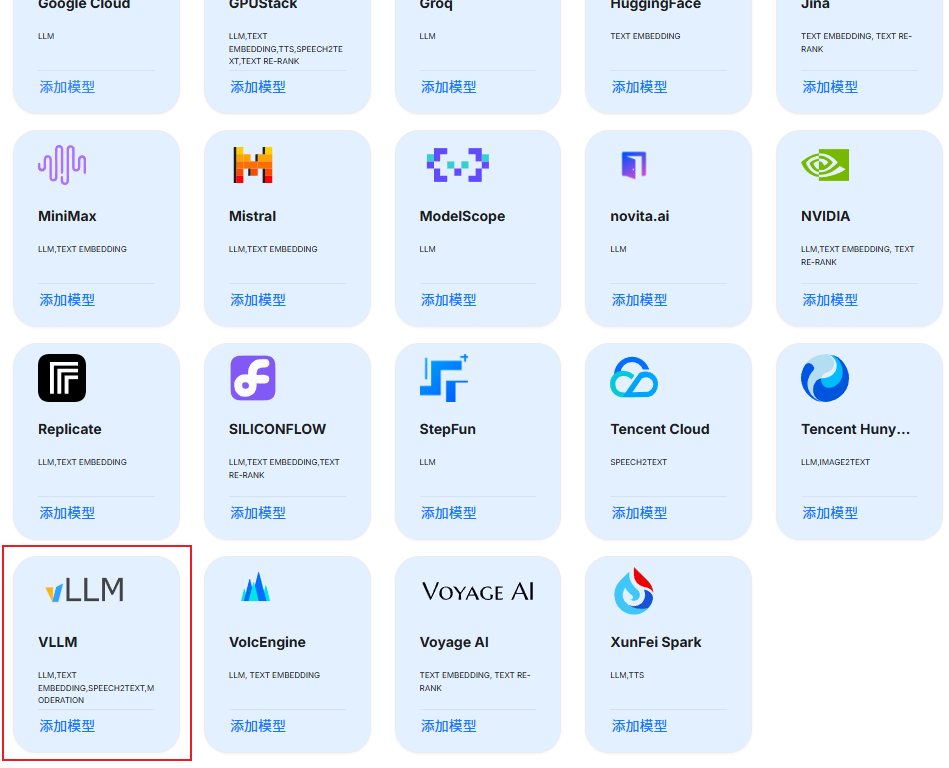Add model for XunFei Spark
This screenshot has height=768, width=949.
pyautogui.click(x=639, y=726)
